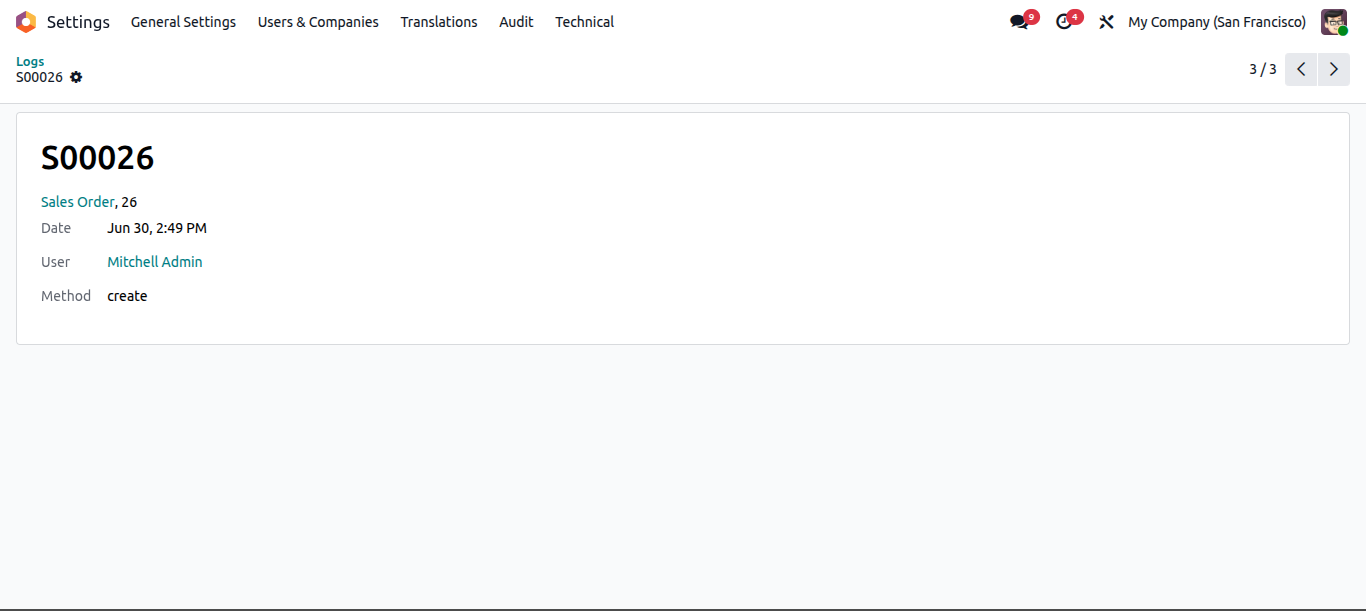Screen dimensions: 1366x611
Task: Go to next record with right chevron
Action: [x=1334, y=69]
